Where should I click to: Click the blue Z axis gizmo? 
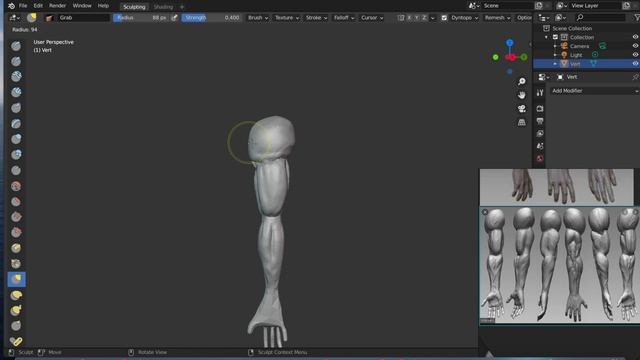[x=510, y=42]
